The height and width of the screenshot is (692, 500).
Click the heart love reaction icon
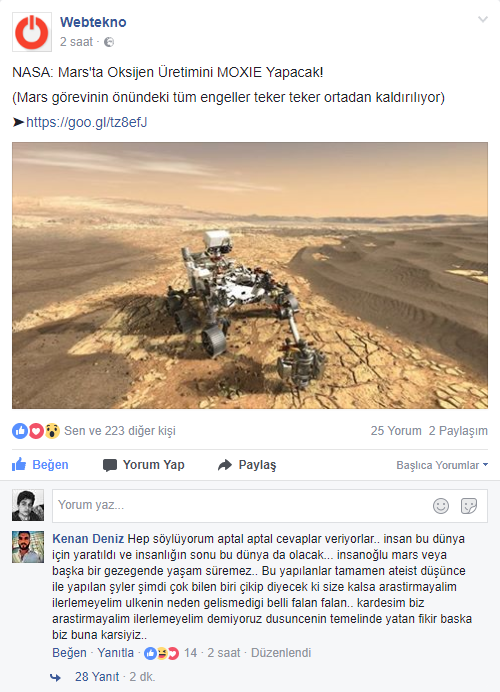pos(36,431)
